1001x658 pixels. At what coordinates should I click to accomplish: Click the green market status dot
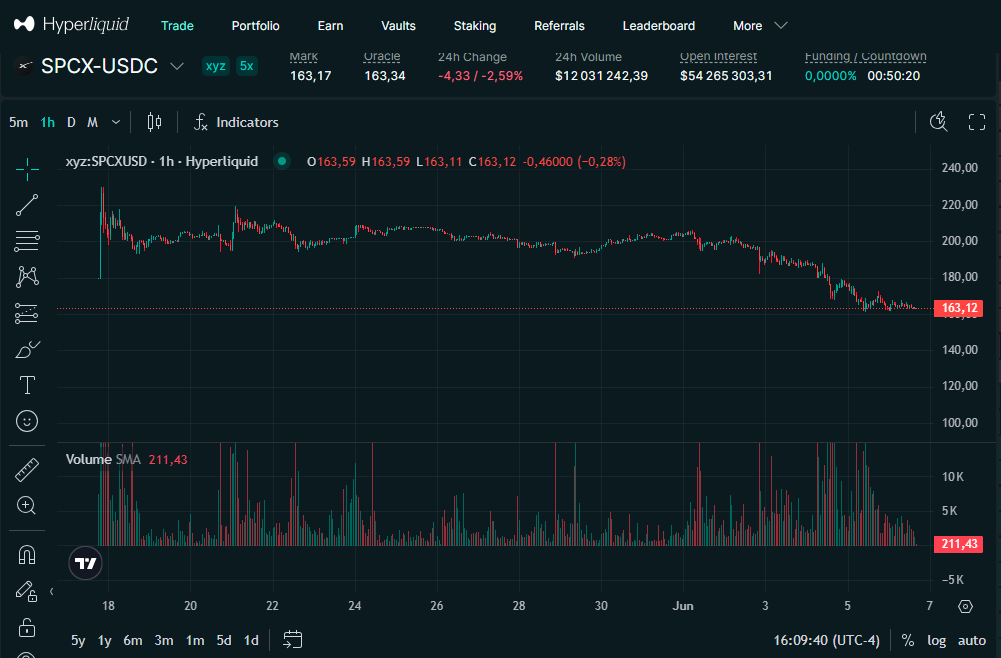click(282, 161)
